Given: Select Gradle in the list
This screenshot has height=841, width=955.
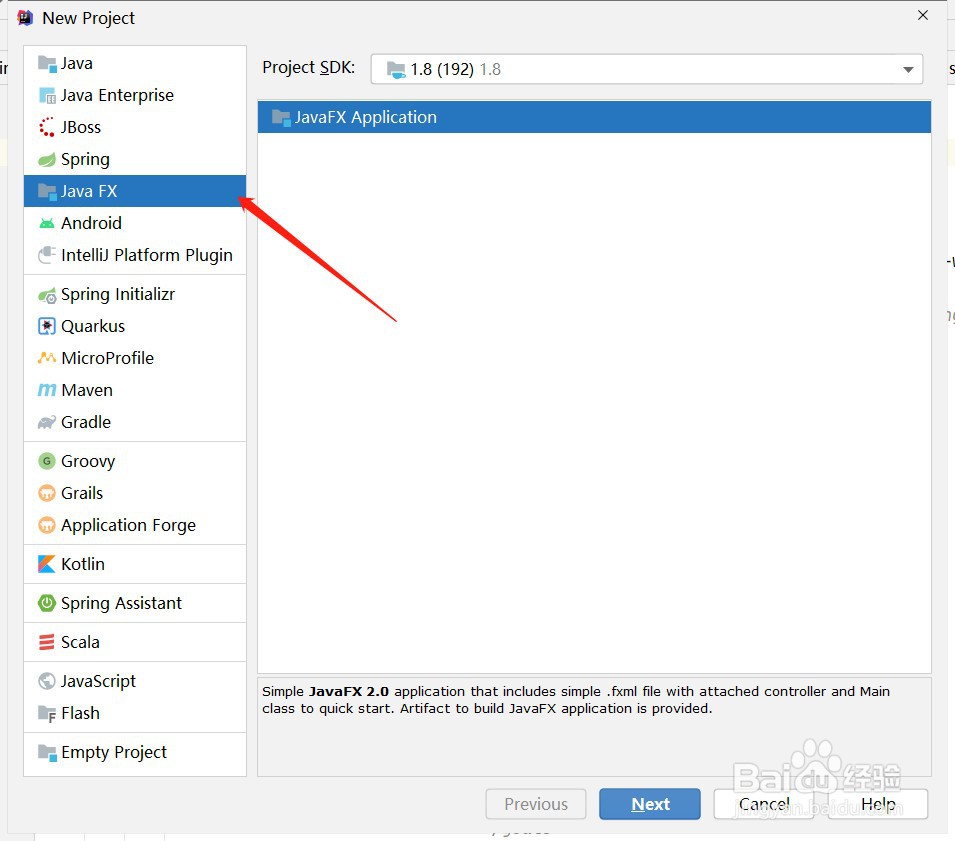Looking at the screenshot, I should click(135, 422).
